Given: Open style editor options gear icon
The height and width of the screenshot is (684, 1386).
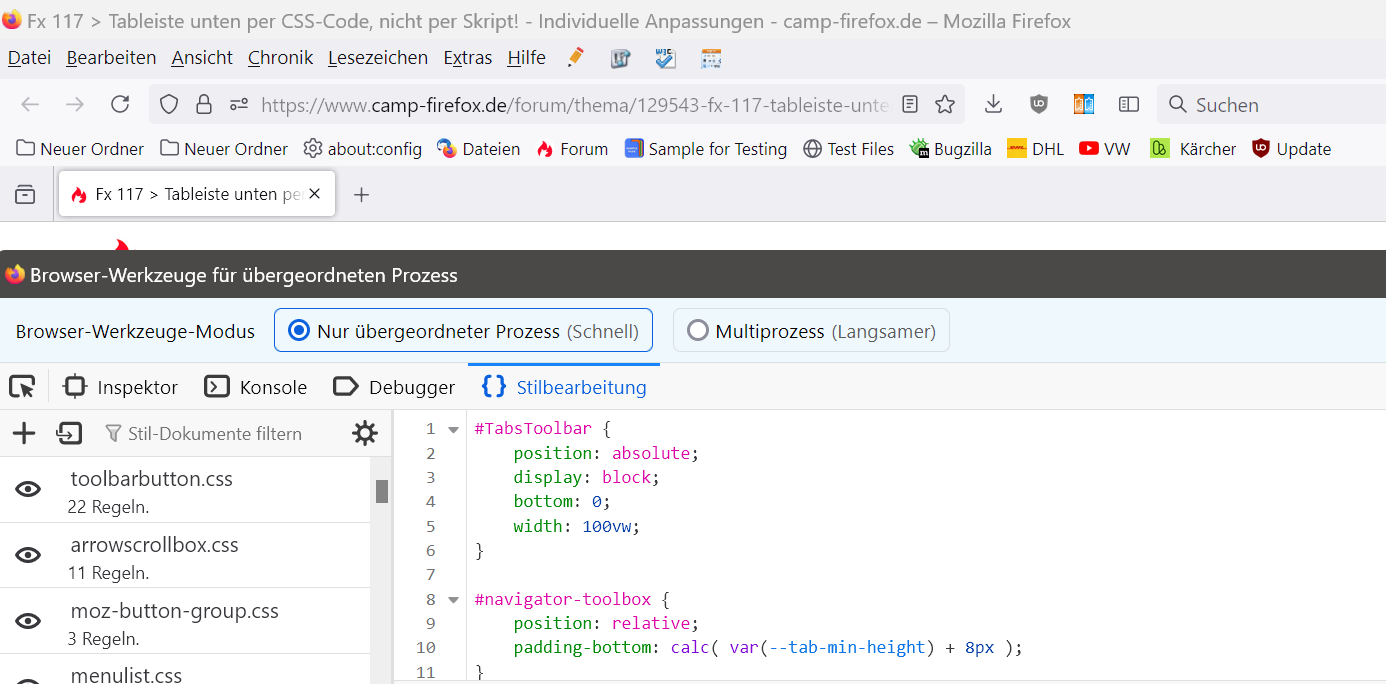Looking at the screenshot, I should (x=365, y=433).
